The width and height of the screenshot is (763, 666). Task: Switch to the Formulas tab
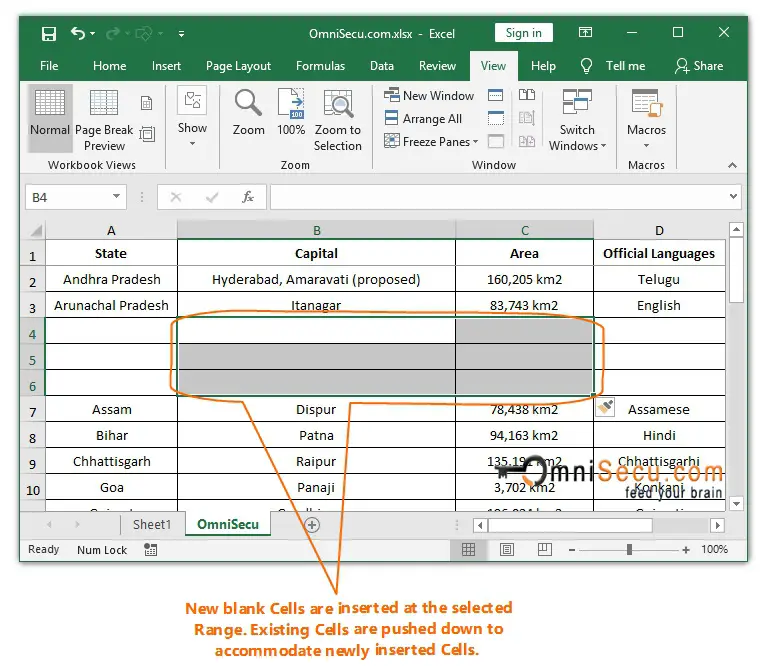320,66
